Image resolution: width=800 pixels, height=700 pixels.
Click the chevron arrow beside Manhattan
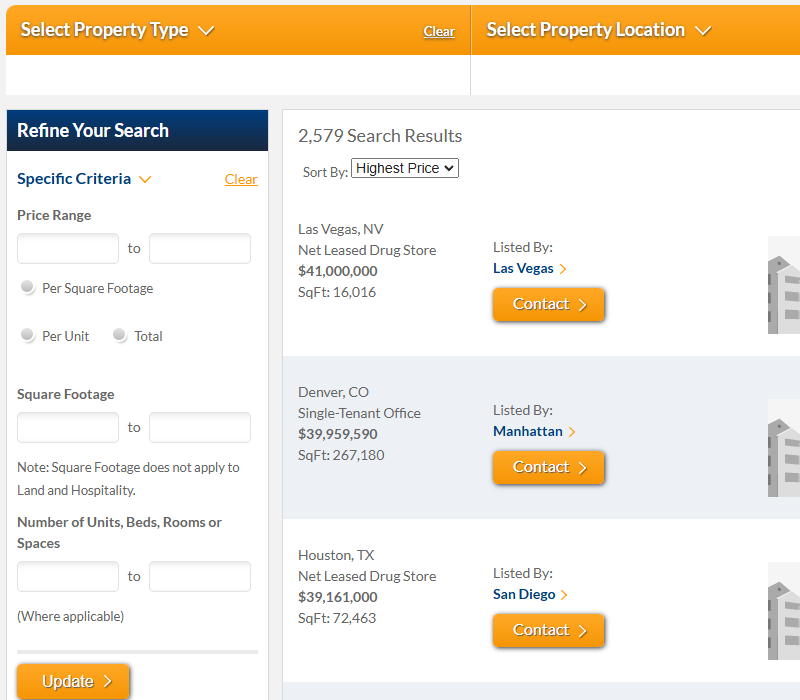click(572, 432)
